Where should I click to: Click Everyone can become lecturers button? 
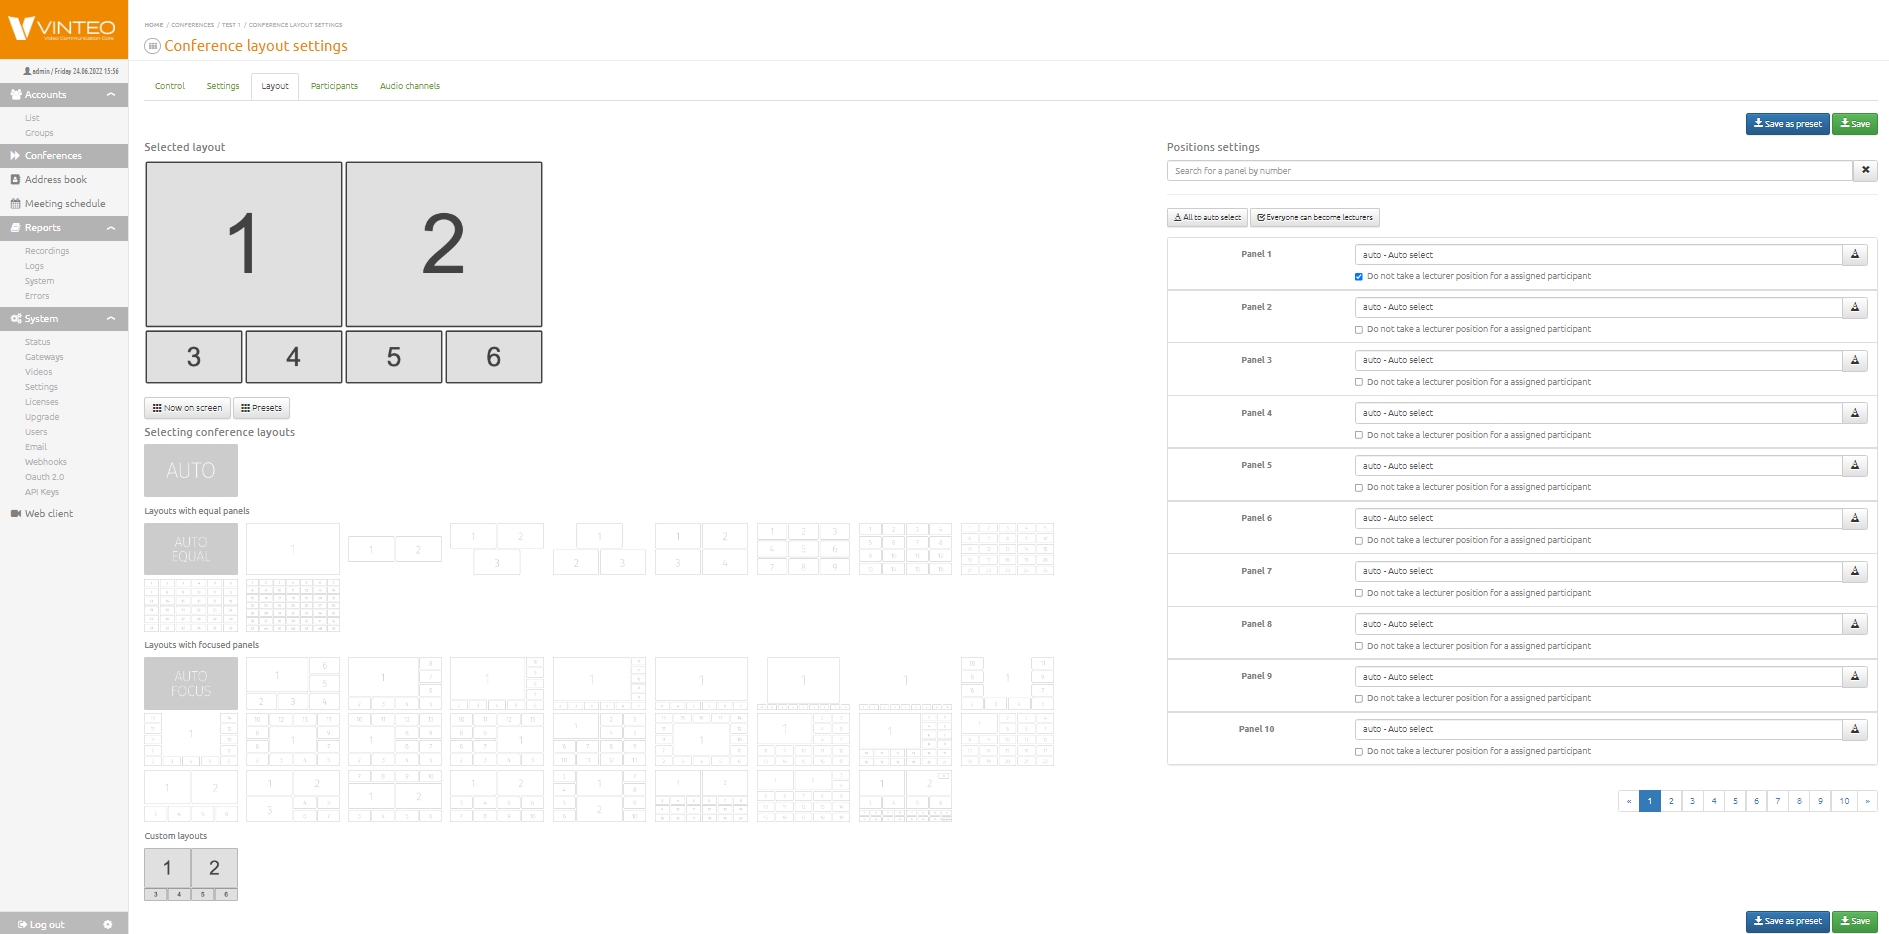point(1315,217)
